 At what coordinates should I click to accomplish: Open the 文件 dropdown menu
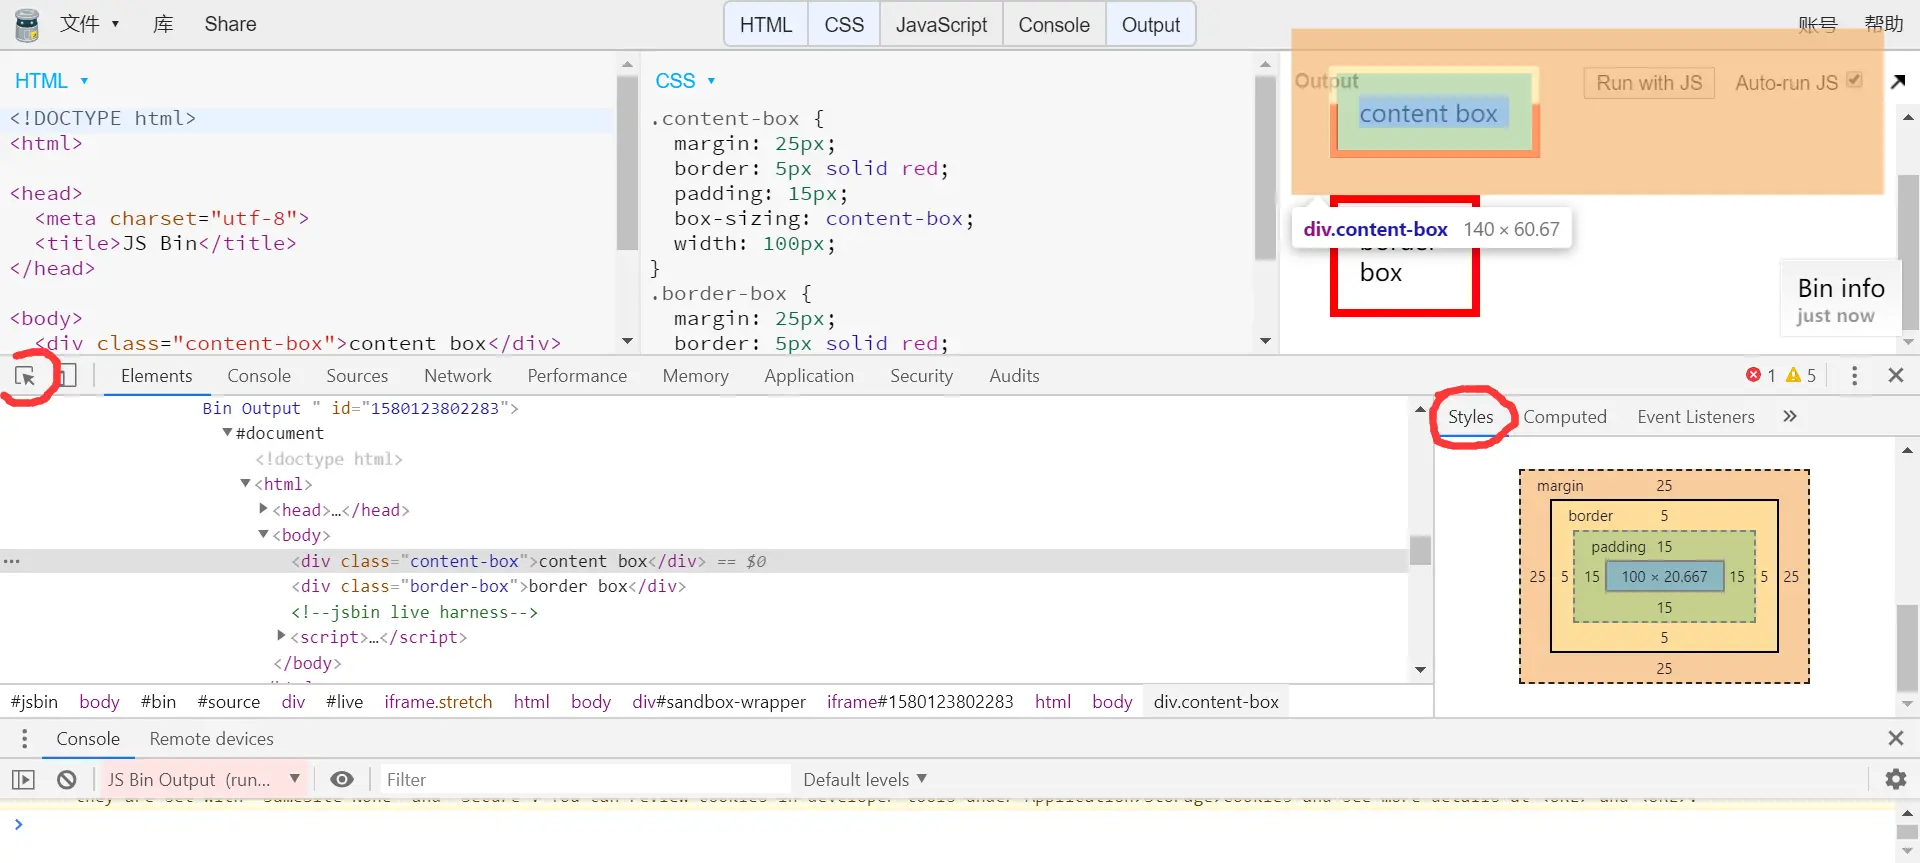coord(89,24)
